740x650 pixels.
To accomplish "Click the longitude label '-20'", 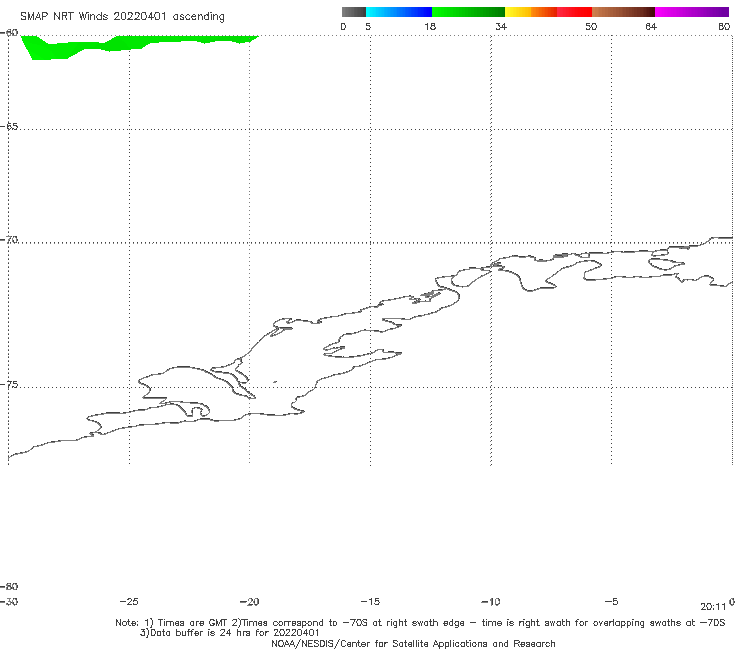I will coord(250,602).
